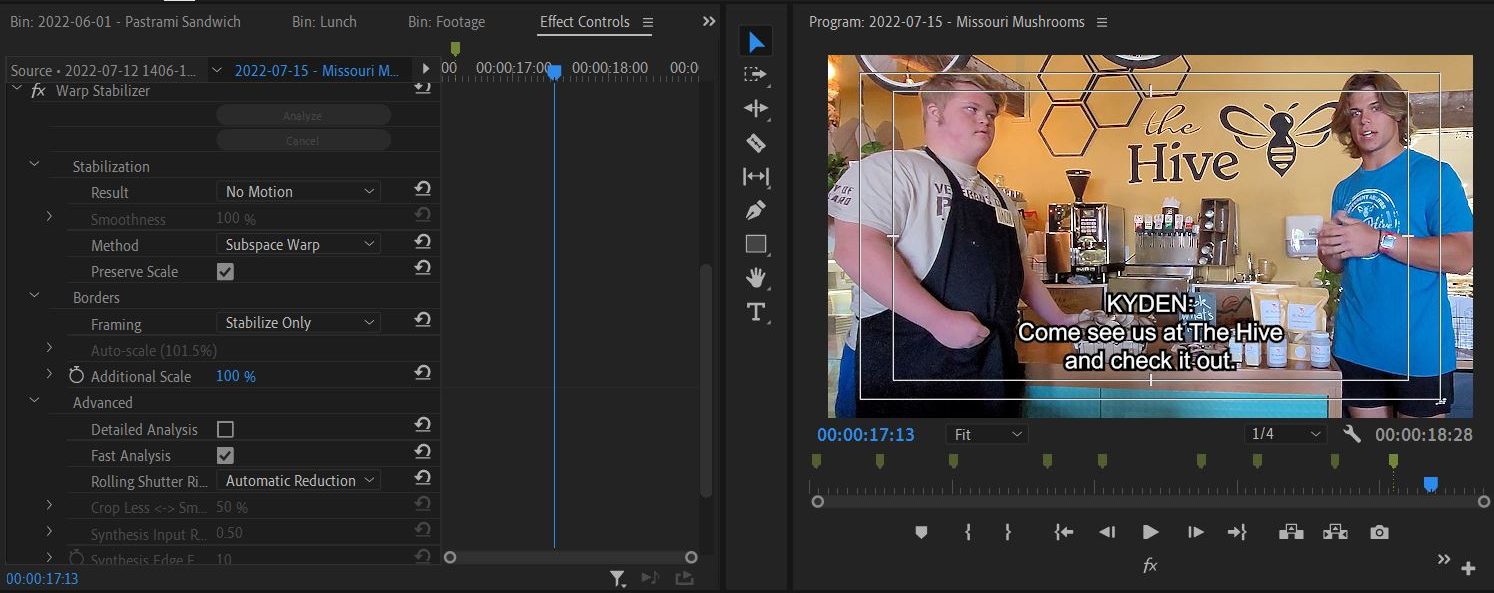
Task: Select the Pen tool
Action: point(756,210)
